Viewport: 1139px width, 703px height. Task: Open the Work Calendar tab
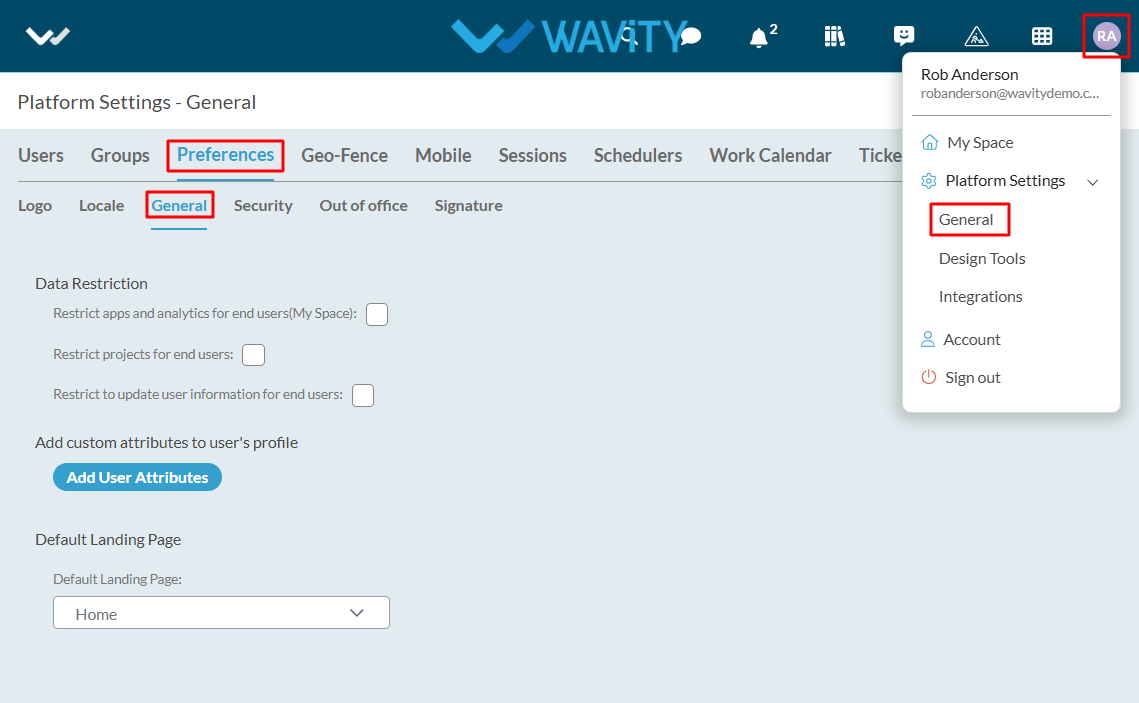[x=770, y=155]
